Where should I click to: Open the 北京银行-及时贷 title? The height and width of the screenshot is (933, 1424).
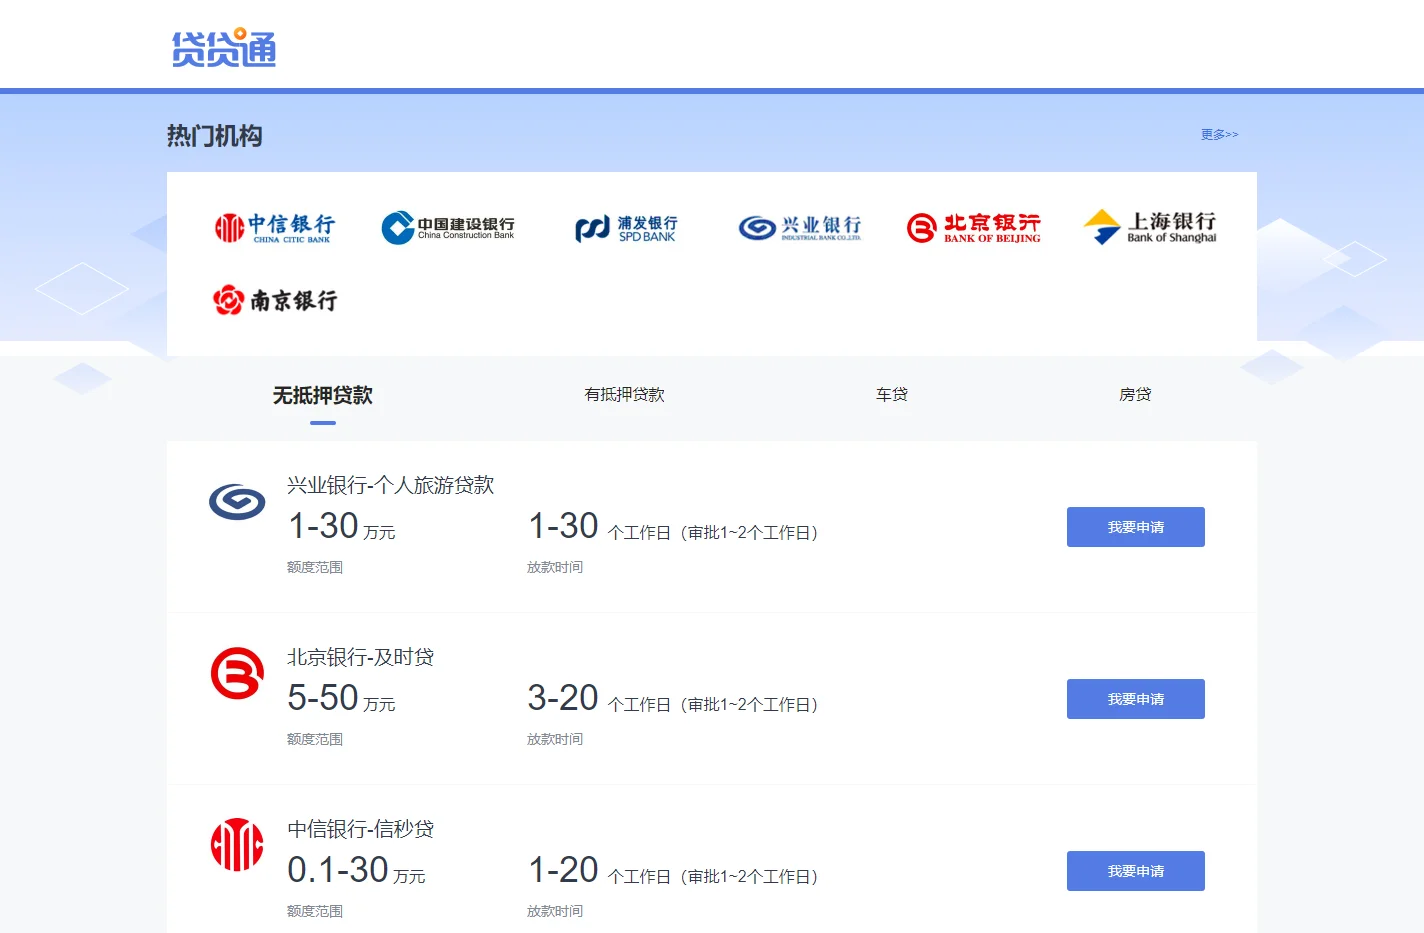[x=361, y=657]
